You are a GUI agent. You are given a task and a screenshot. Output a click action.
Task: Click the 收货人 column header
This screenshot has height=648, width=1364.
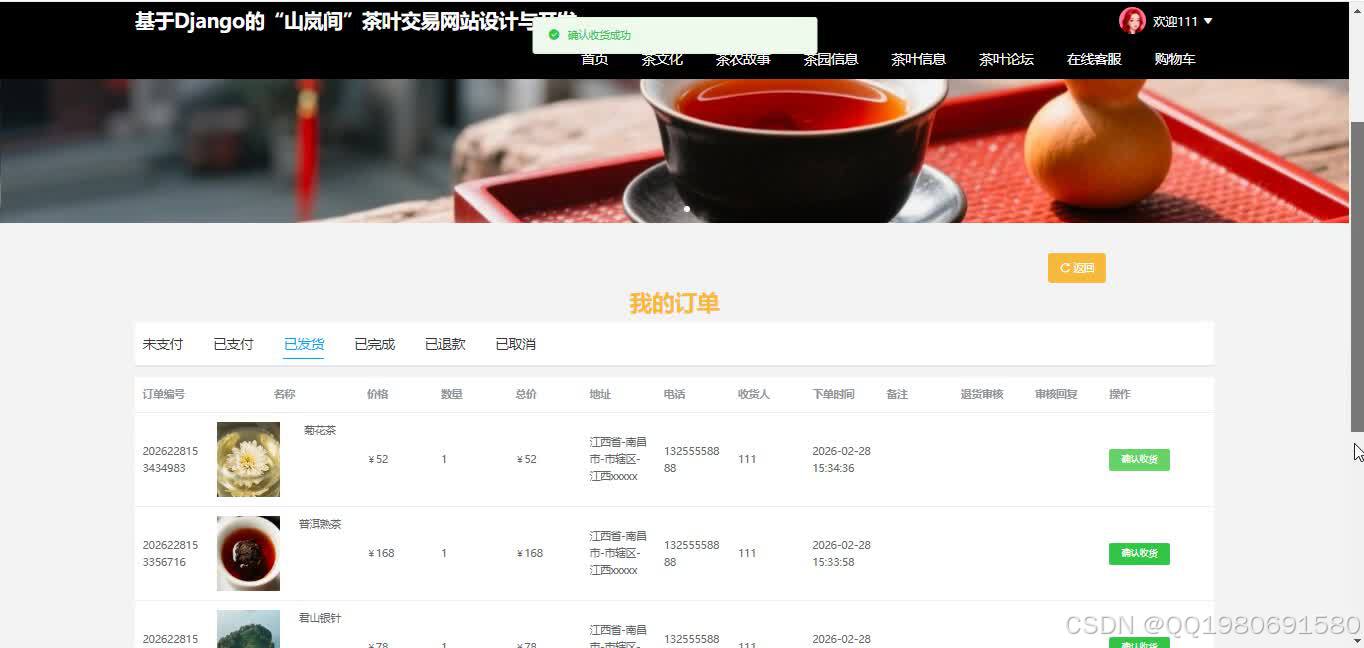click(754, 394)
